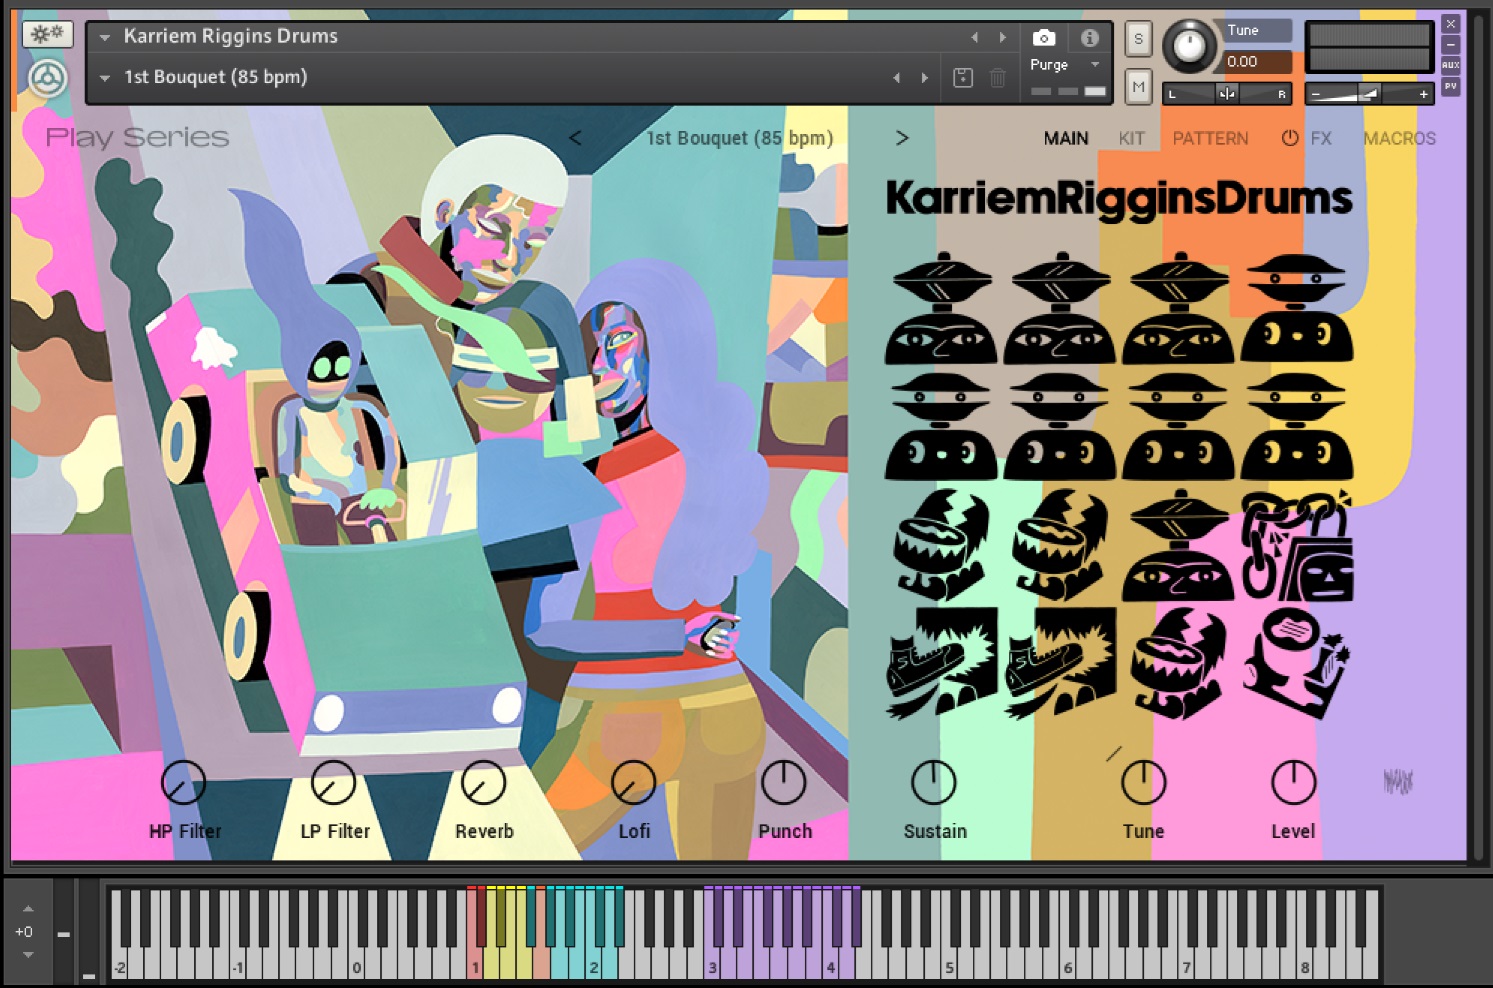Trigger the chain and mask pad

pos(1297,545)
